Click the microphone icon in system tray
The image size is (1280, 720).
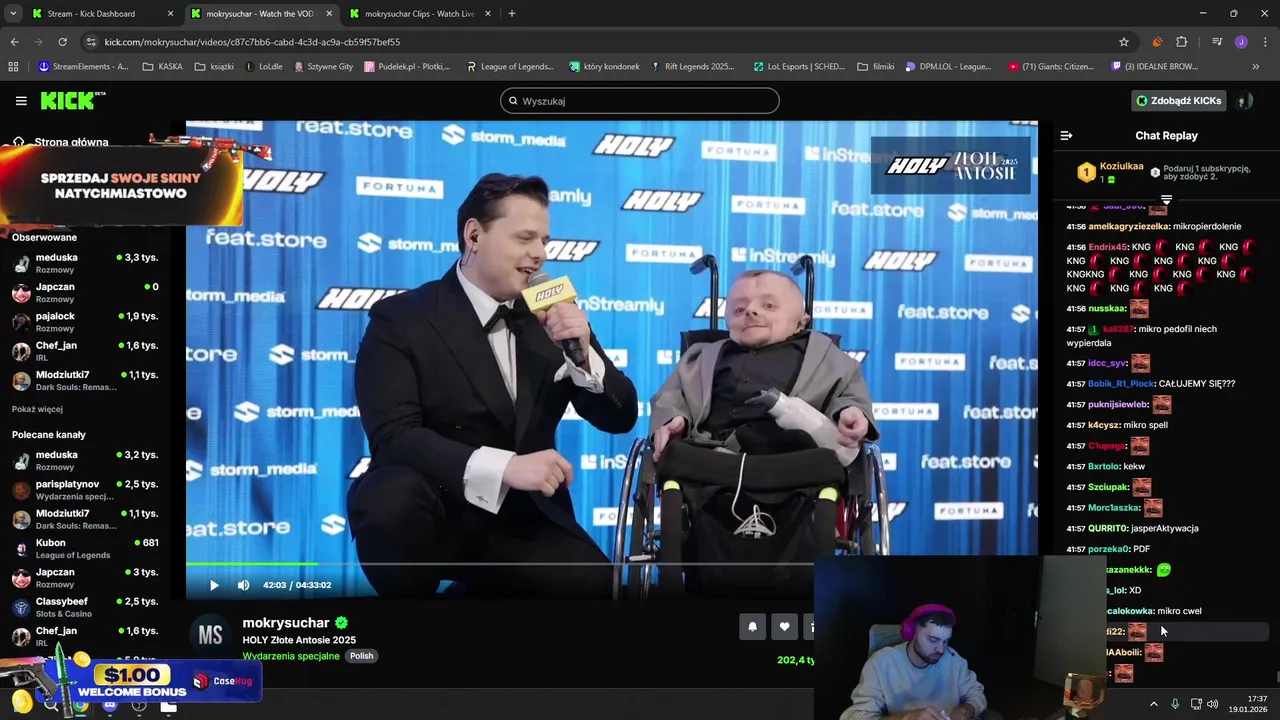point(1175,704)
